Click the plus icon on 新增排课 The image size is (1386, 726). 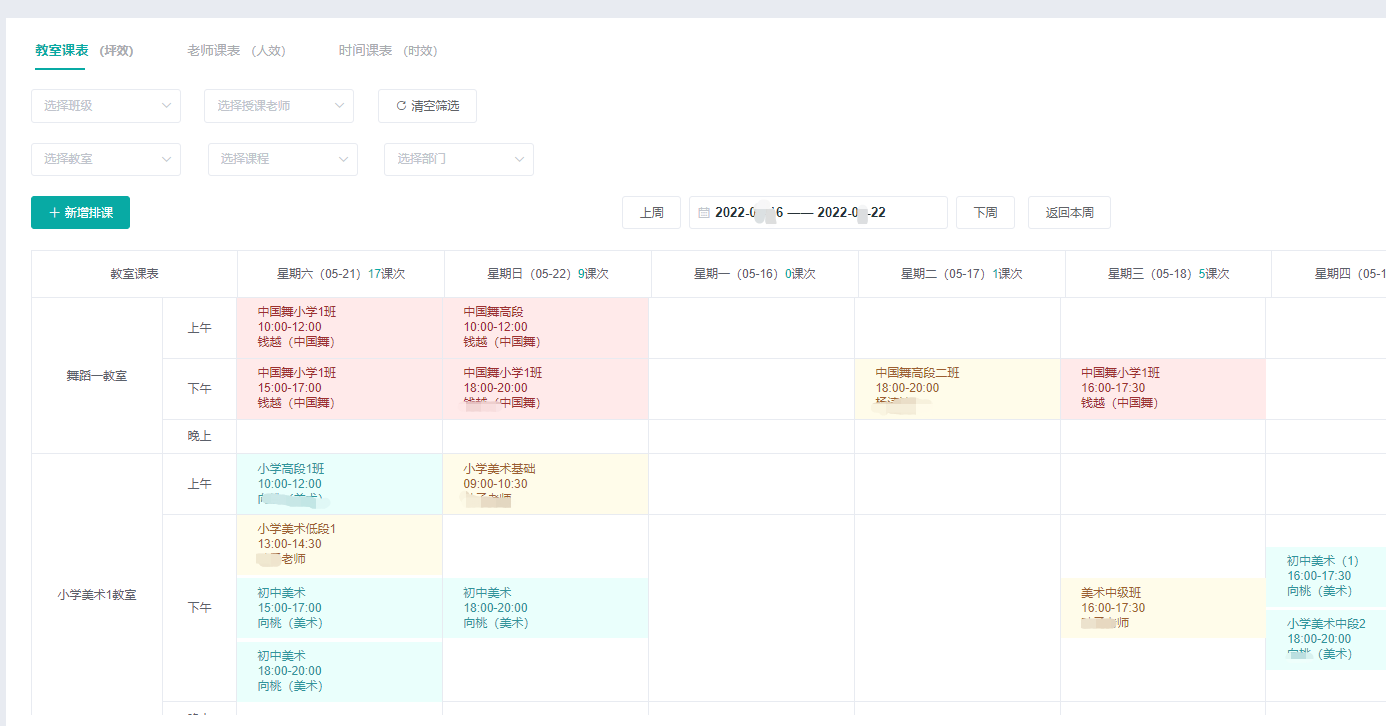54,213
